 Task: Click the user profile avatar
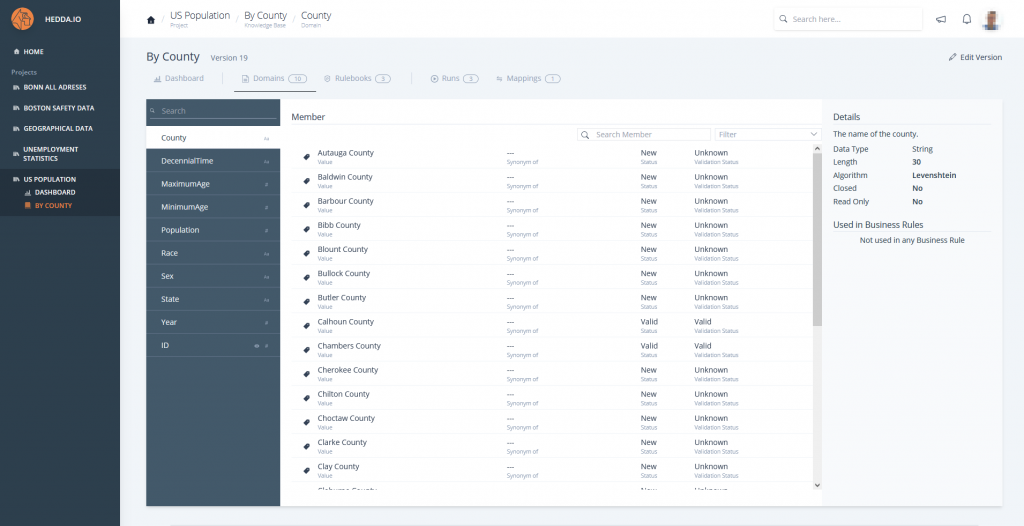(x=991, y=19)
